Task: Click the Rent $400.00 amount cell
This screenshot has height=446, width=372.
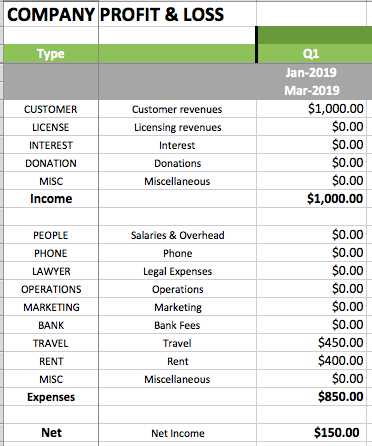Action: tap(311, 361)
